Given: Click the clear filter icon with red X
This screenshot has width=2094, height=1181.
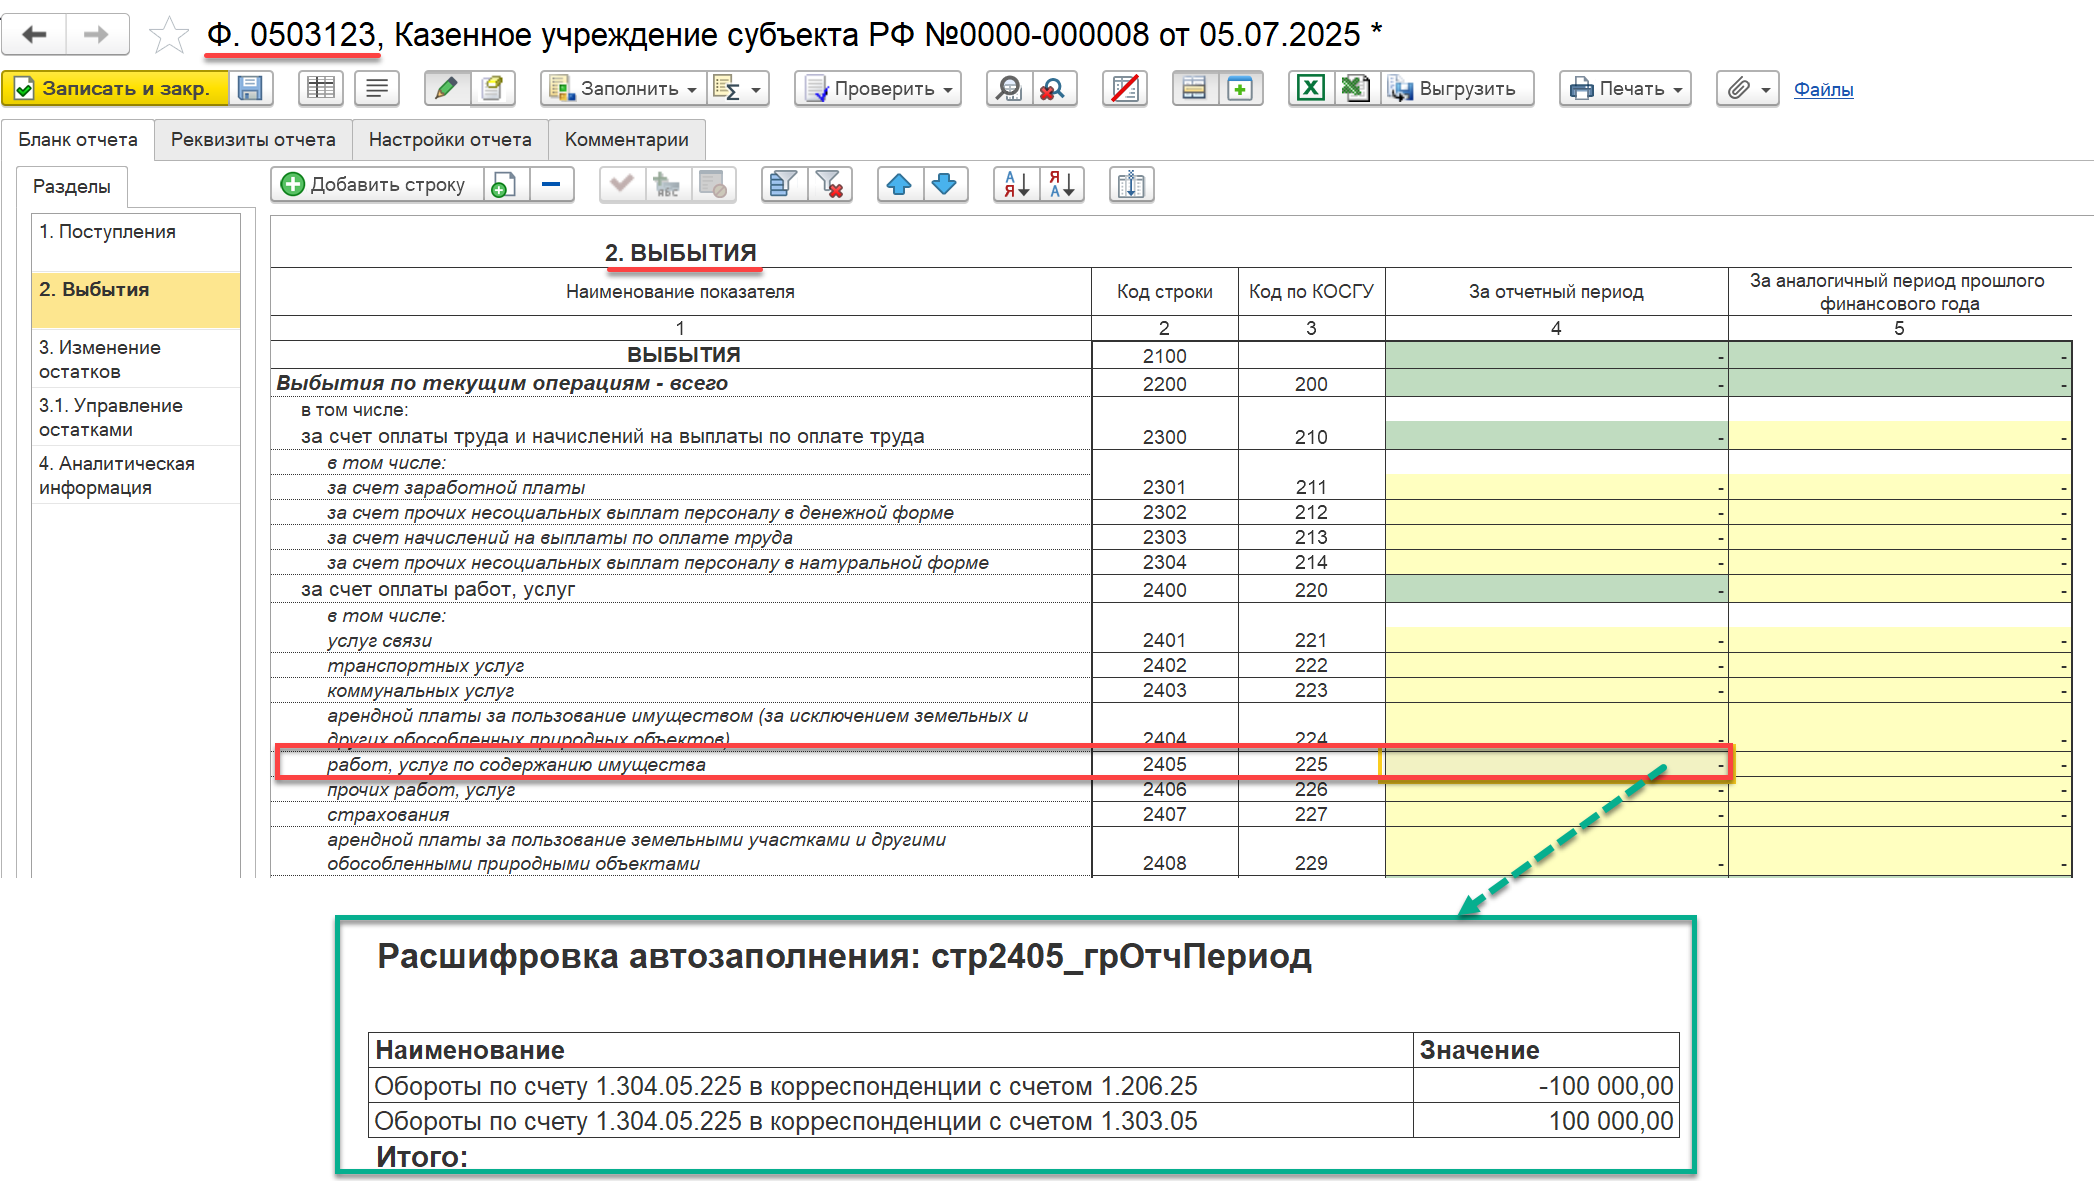Looking at the screenshot, I should (830, 185).
